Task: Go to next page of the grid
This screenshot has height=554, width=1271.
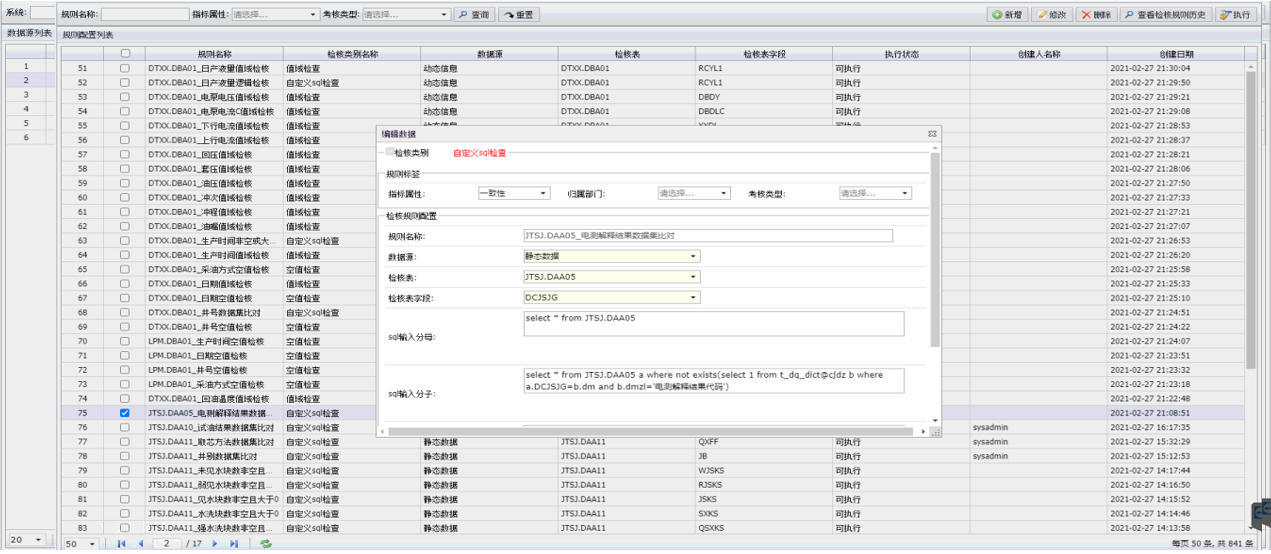Action: (215, 543)
